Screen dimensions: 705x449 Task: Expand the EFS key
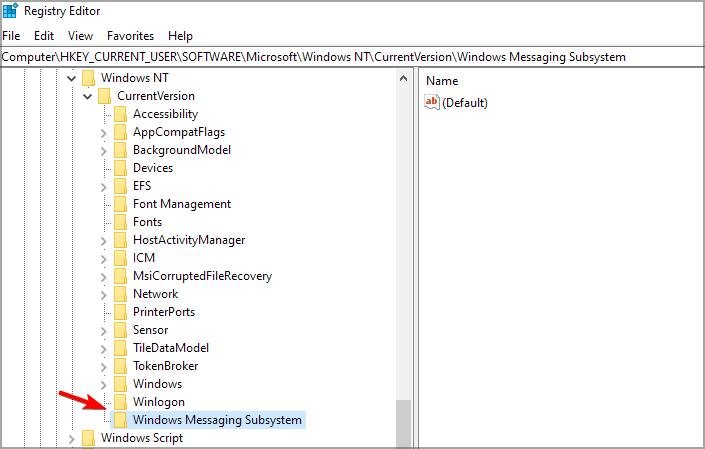click(x=104, y=187)
